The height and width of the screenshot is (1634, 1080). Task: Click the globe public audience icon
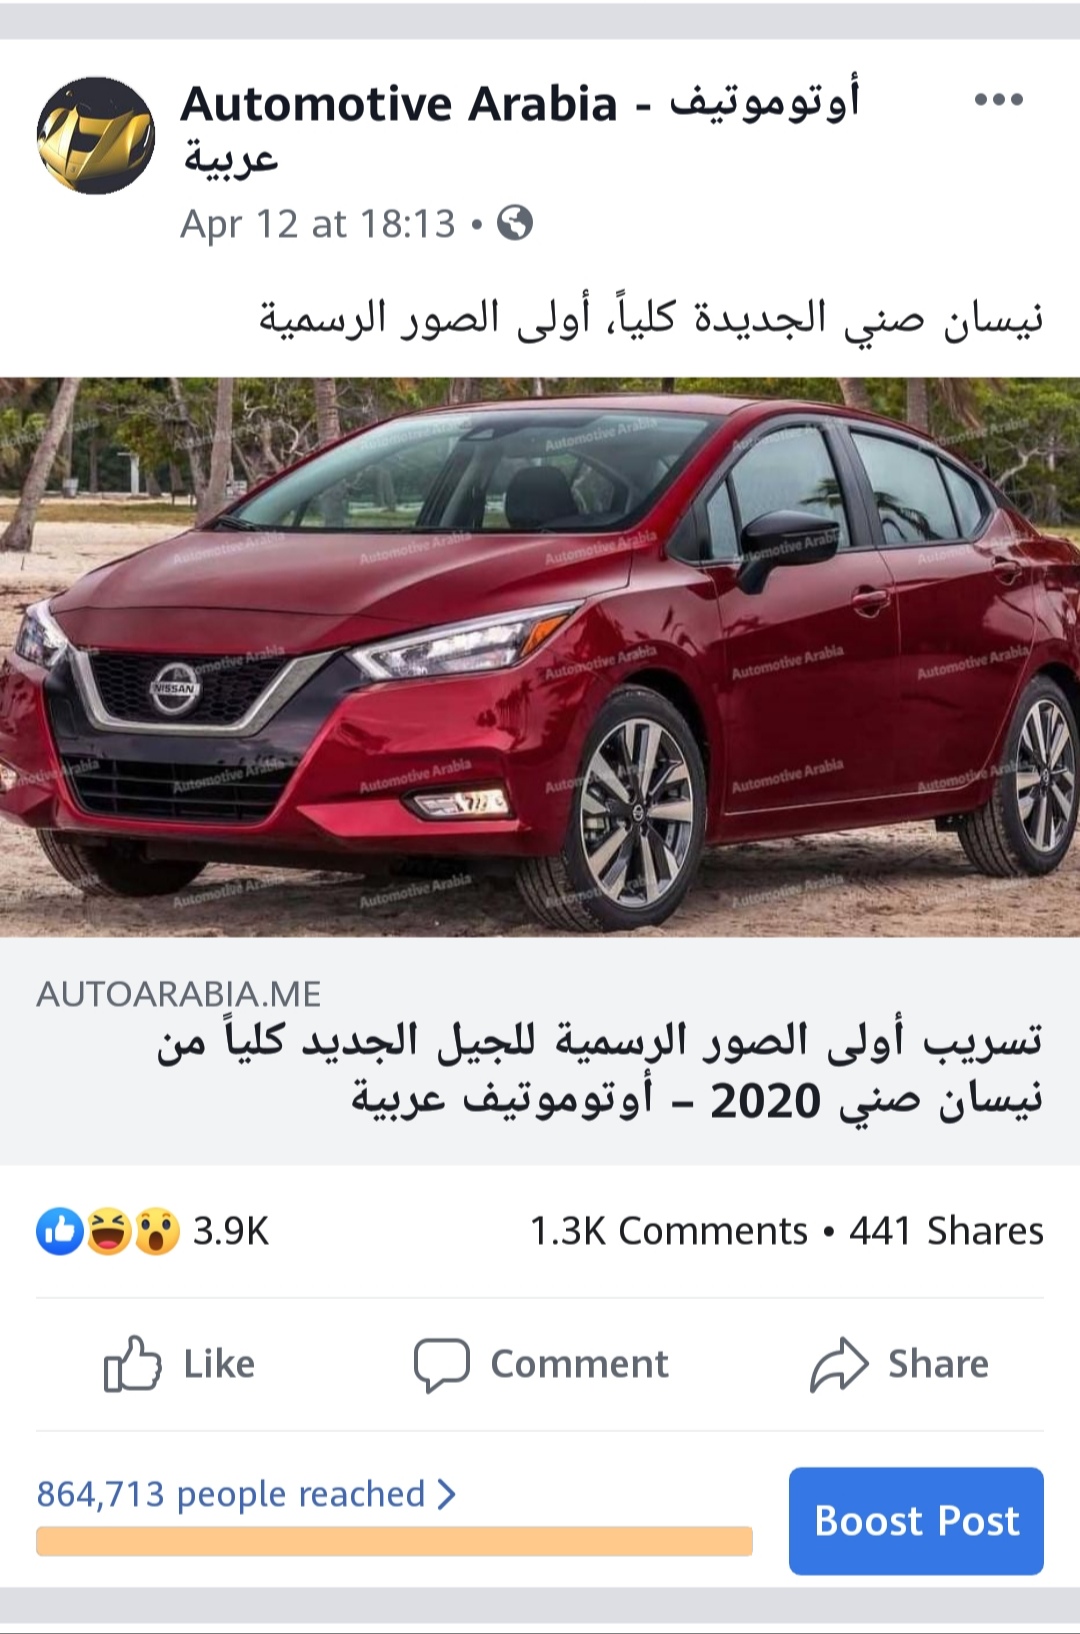515,223
